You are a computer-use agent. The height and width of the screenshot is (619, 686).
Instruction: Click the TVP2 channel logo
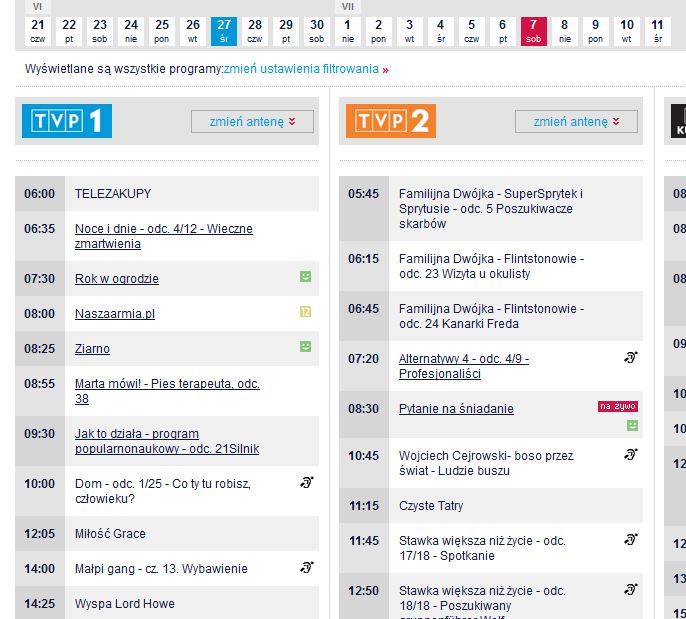pyautogui.click(x=391, y=121)
